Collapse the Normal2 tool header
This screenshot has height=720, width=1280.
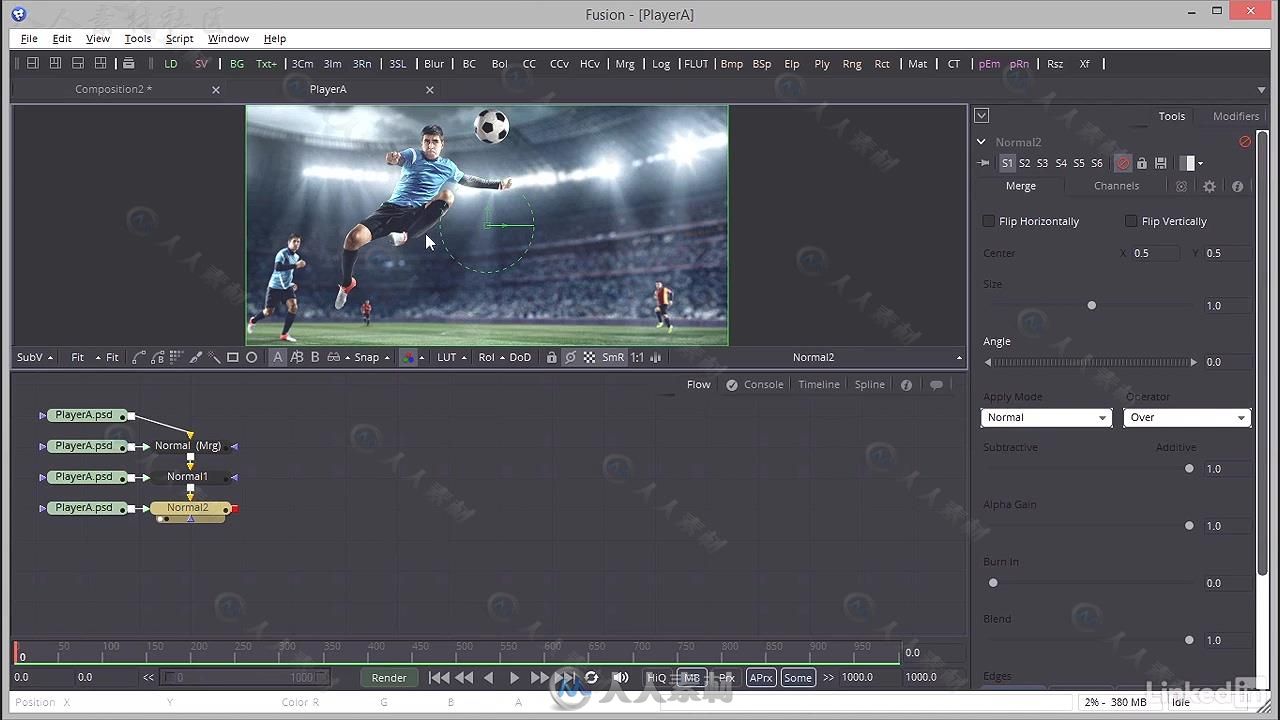point(981,142)
